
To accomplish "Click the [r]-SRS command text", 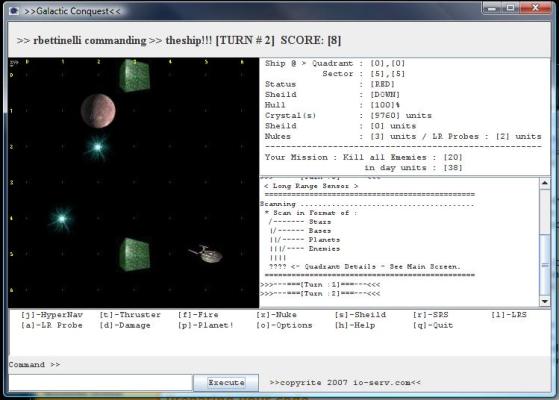I will point(431,315).
